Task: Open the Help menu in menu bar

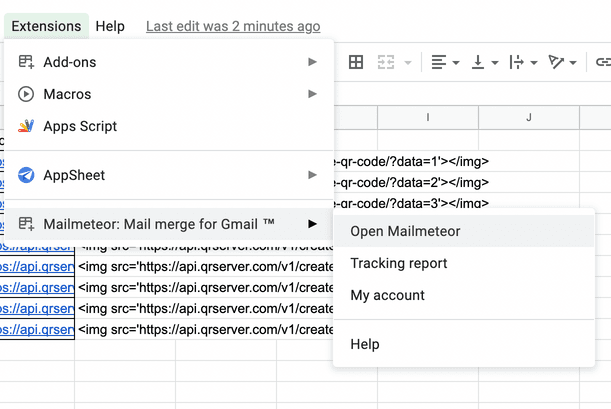Action: click(110, 26)
